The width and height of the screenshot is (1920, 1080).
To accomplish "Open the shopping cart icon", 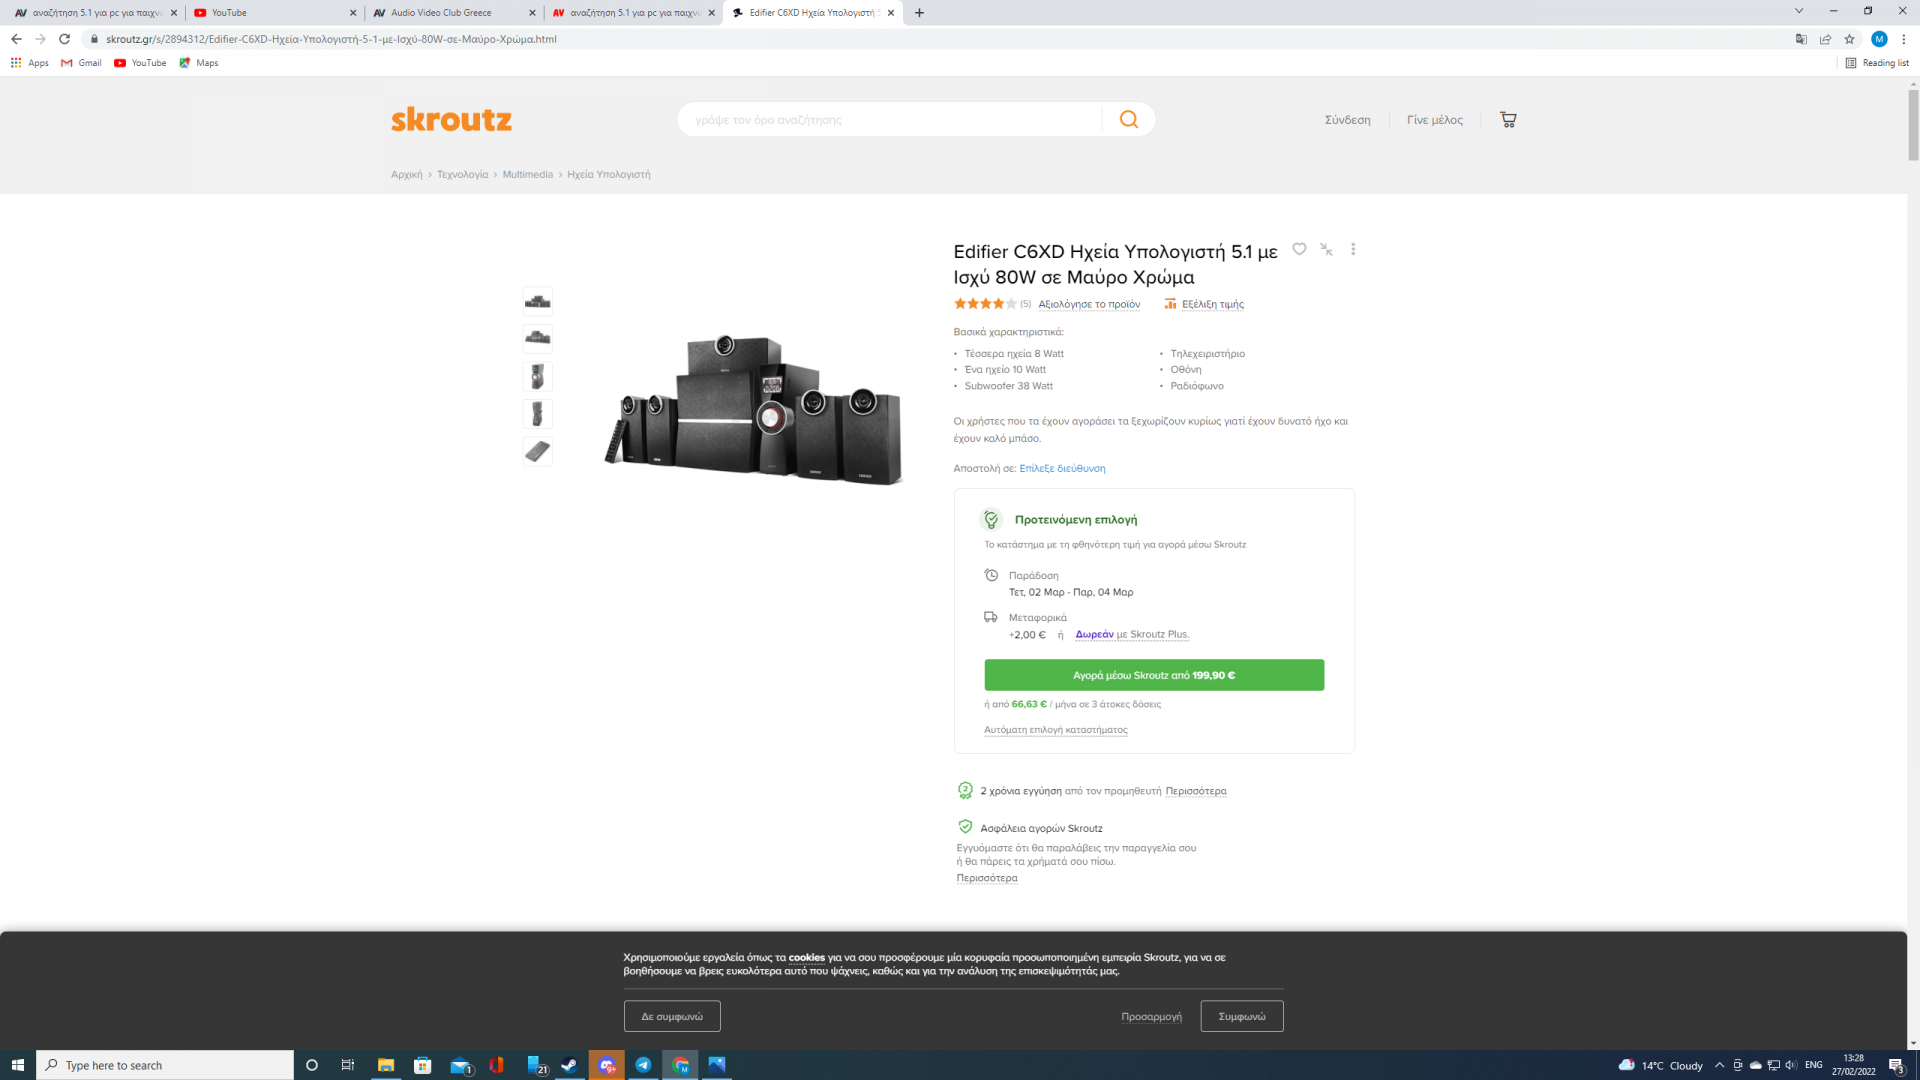I will [1508, 119].
